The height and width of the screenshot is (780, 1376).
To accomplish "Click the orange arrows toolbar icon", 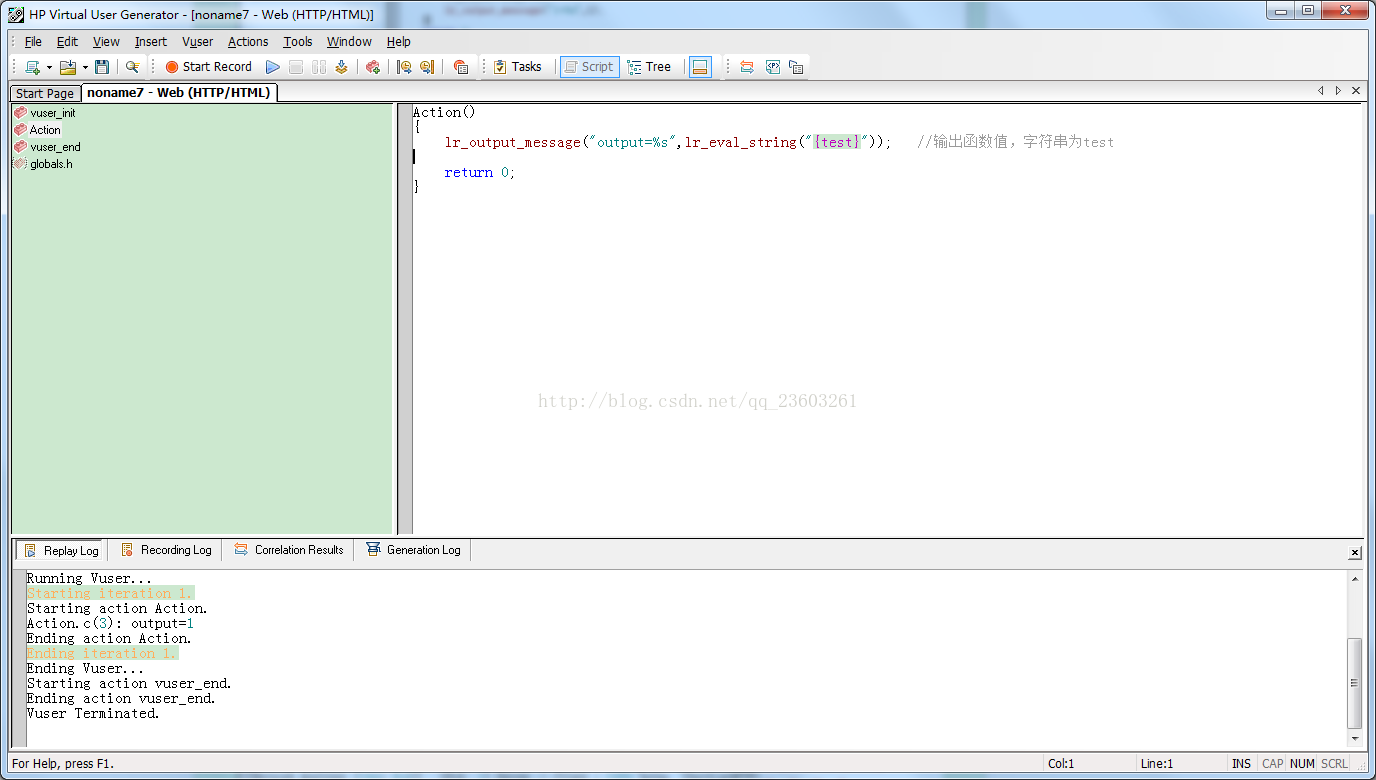I will click(x=747, y=67).
